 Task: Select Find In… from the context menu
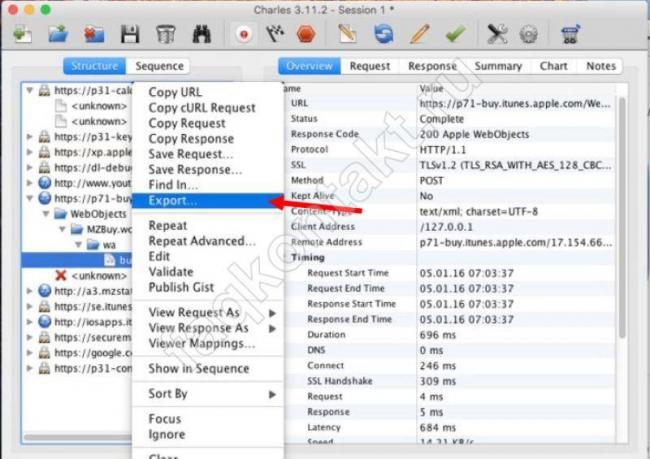[208, 185]
